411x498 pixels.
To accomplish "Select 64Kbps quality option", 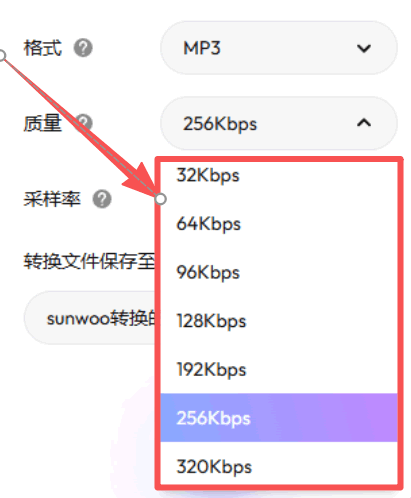I will tap(279, 224).
